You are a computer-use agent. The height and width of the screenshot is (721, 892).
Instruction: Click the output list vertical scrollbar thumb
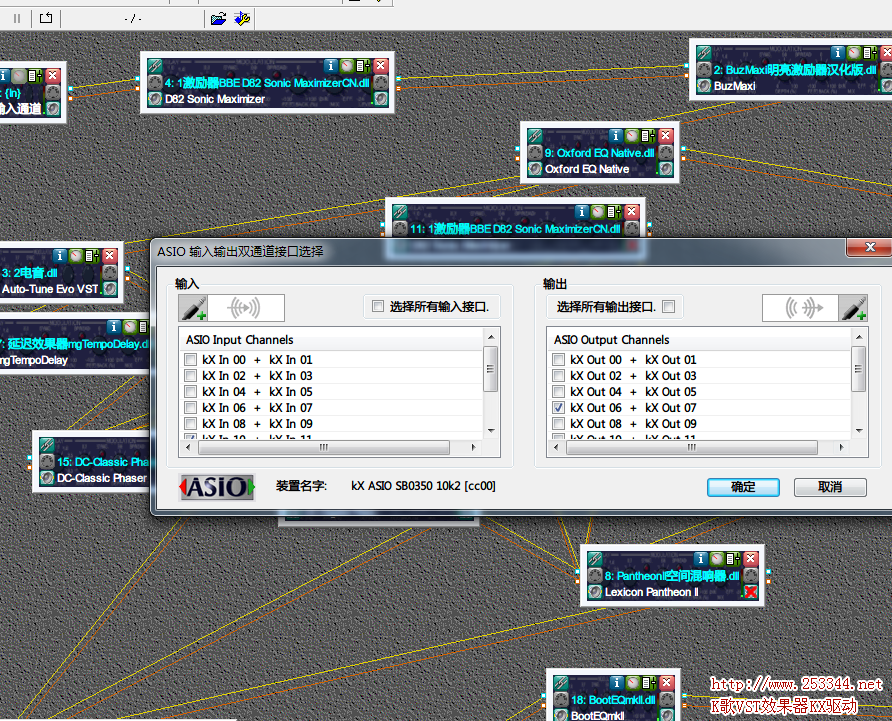[858, 369]
